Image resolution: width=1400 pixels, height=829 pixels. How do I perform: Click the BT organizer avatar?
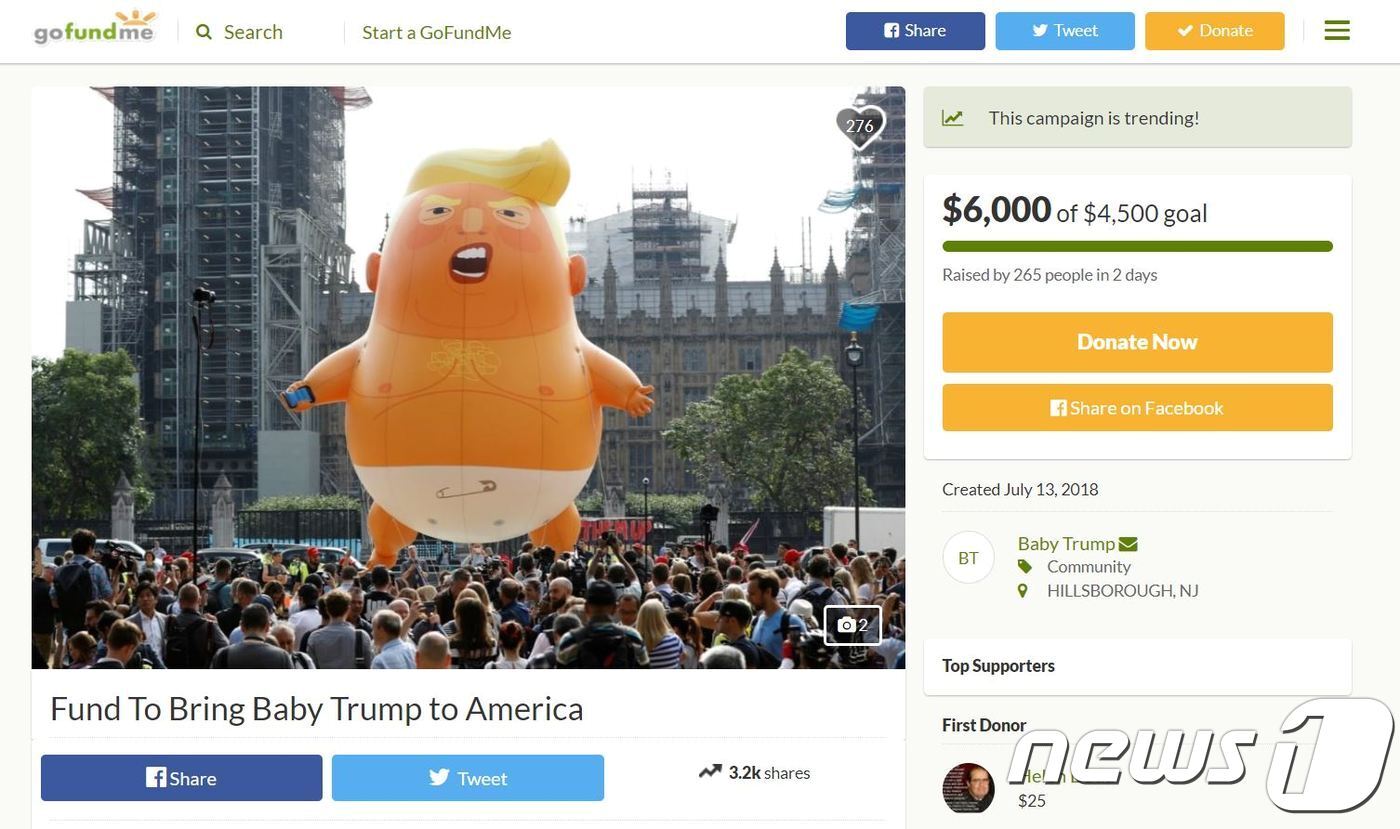pos(968,558)
